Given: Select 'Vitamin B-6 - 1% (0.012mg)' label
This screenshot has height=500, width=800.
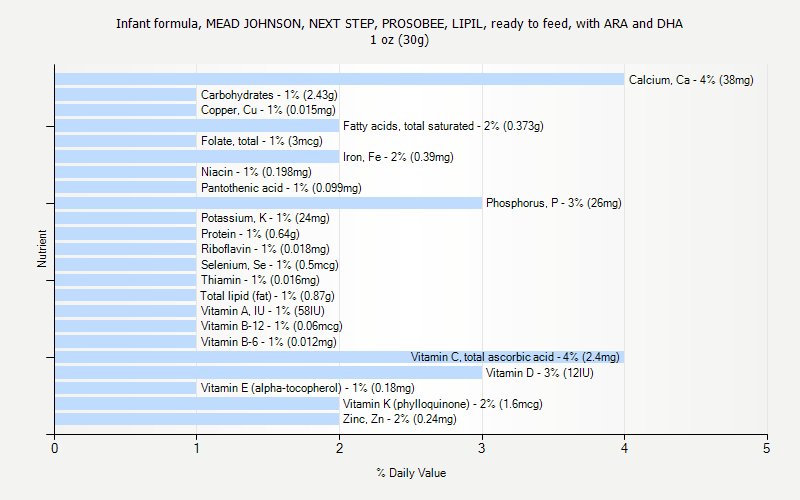Looking at the screenshot, I should click(268, 342).
